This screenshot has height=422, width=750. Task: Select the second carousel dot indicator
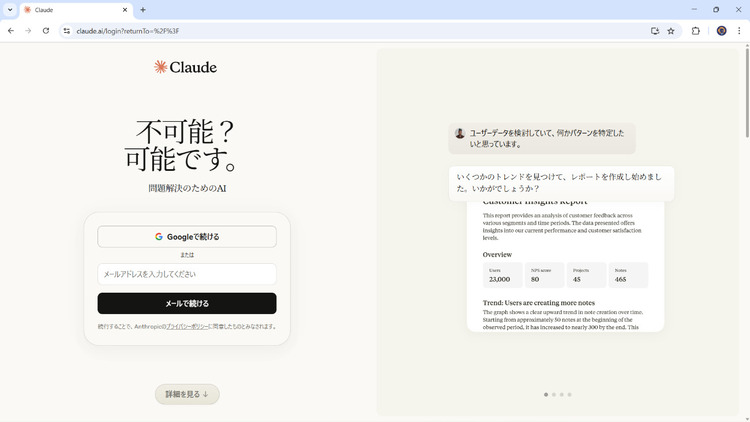point(554,395)
